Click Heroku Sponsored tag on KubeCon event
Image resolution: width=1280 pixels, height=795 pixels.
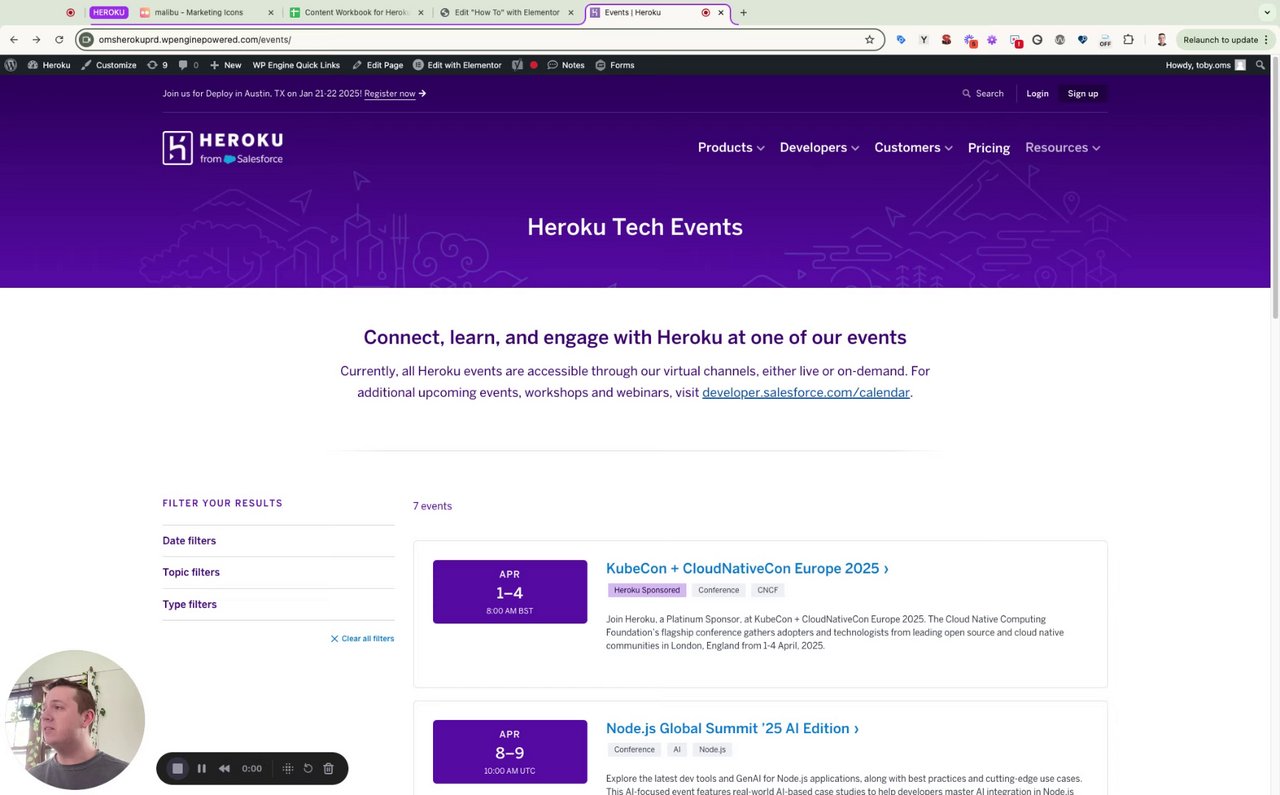[647, 590]
